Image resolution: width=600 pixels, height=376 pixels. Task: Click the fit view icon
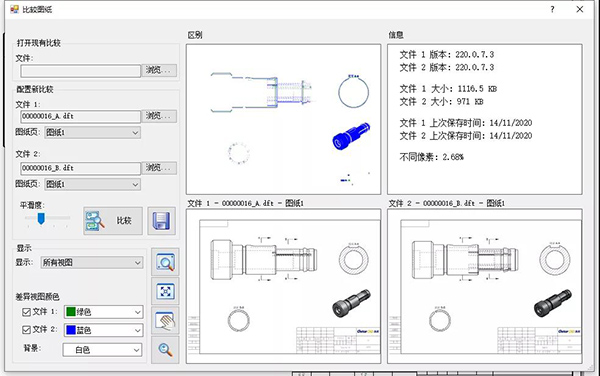point(165,291)
